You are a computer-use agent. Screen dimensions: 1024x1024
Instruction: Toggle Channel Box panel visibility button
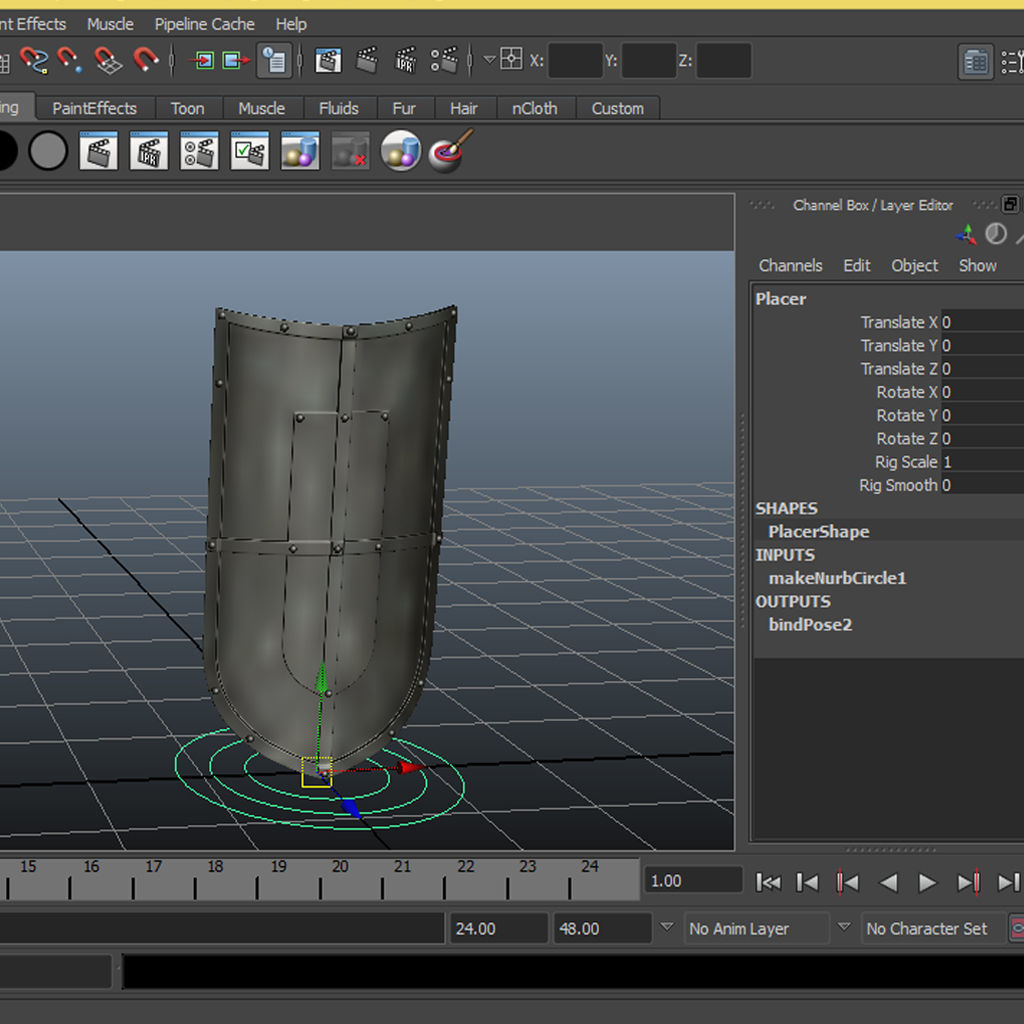point(976,62)
